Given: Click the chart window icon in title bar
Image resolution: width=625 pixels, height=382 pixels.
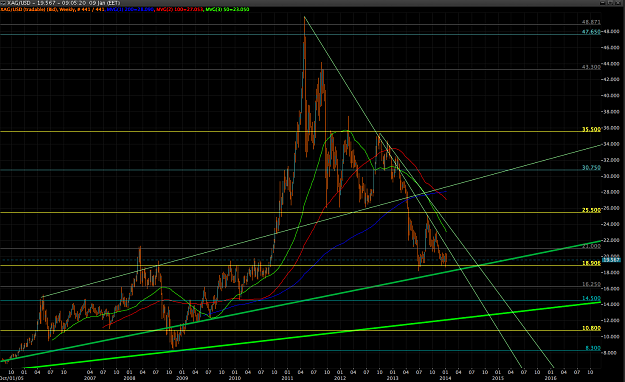Looking at the screenshot, I should click(4, 3).
